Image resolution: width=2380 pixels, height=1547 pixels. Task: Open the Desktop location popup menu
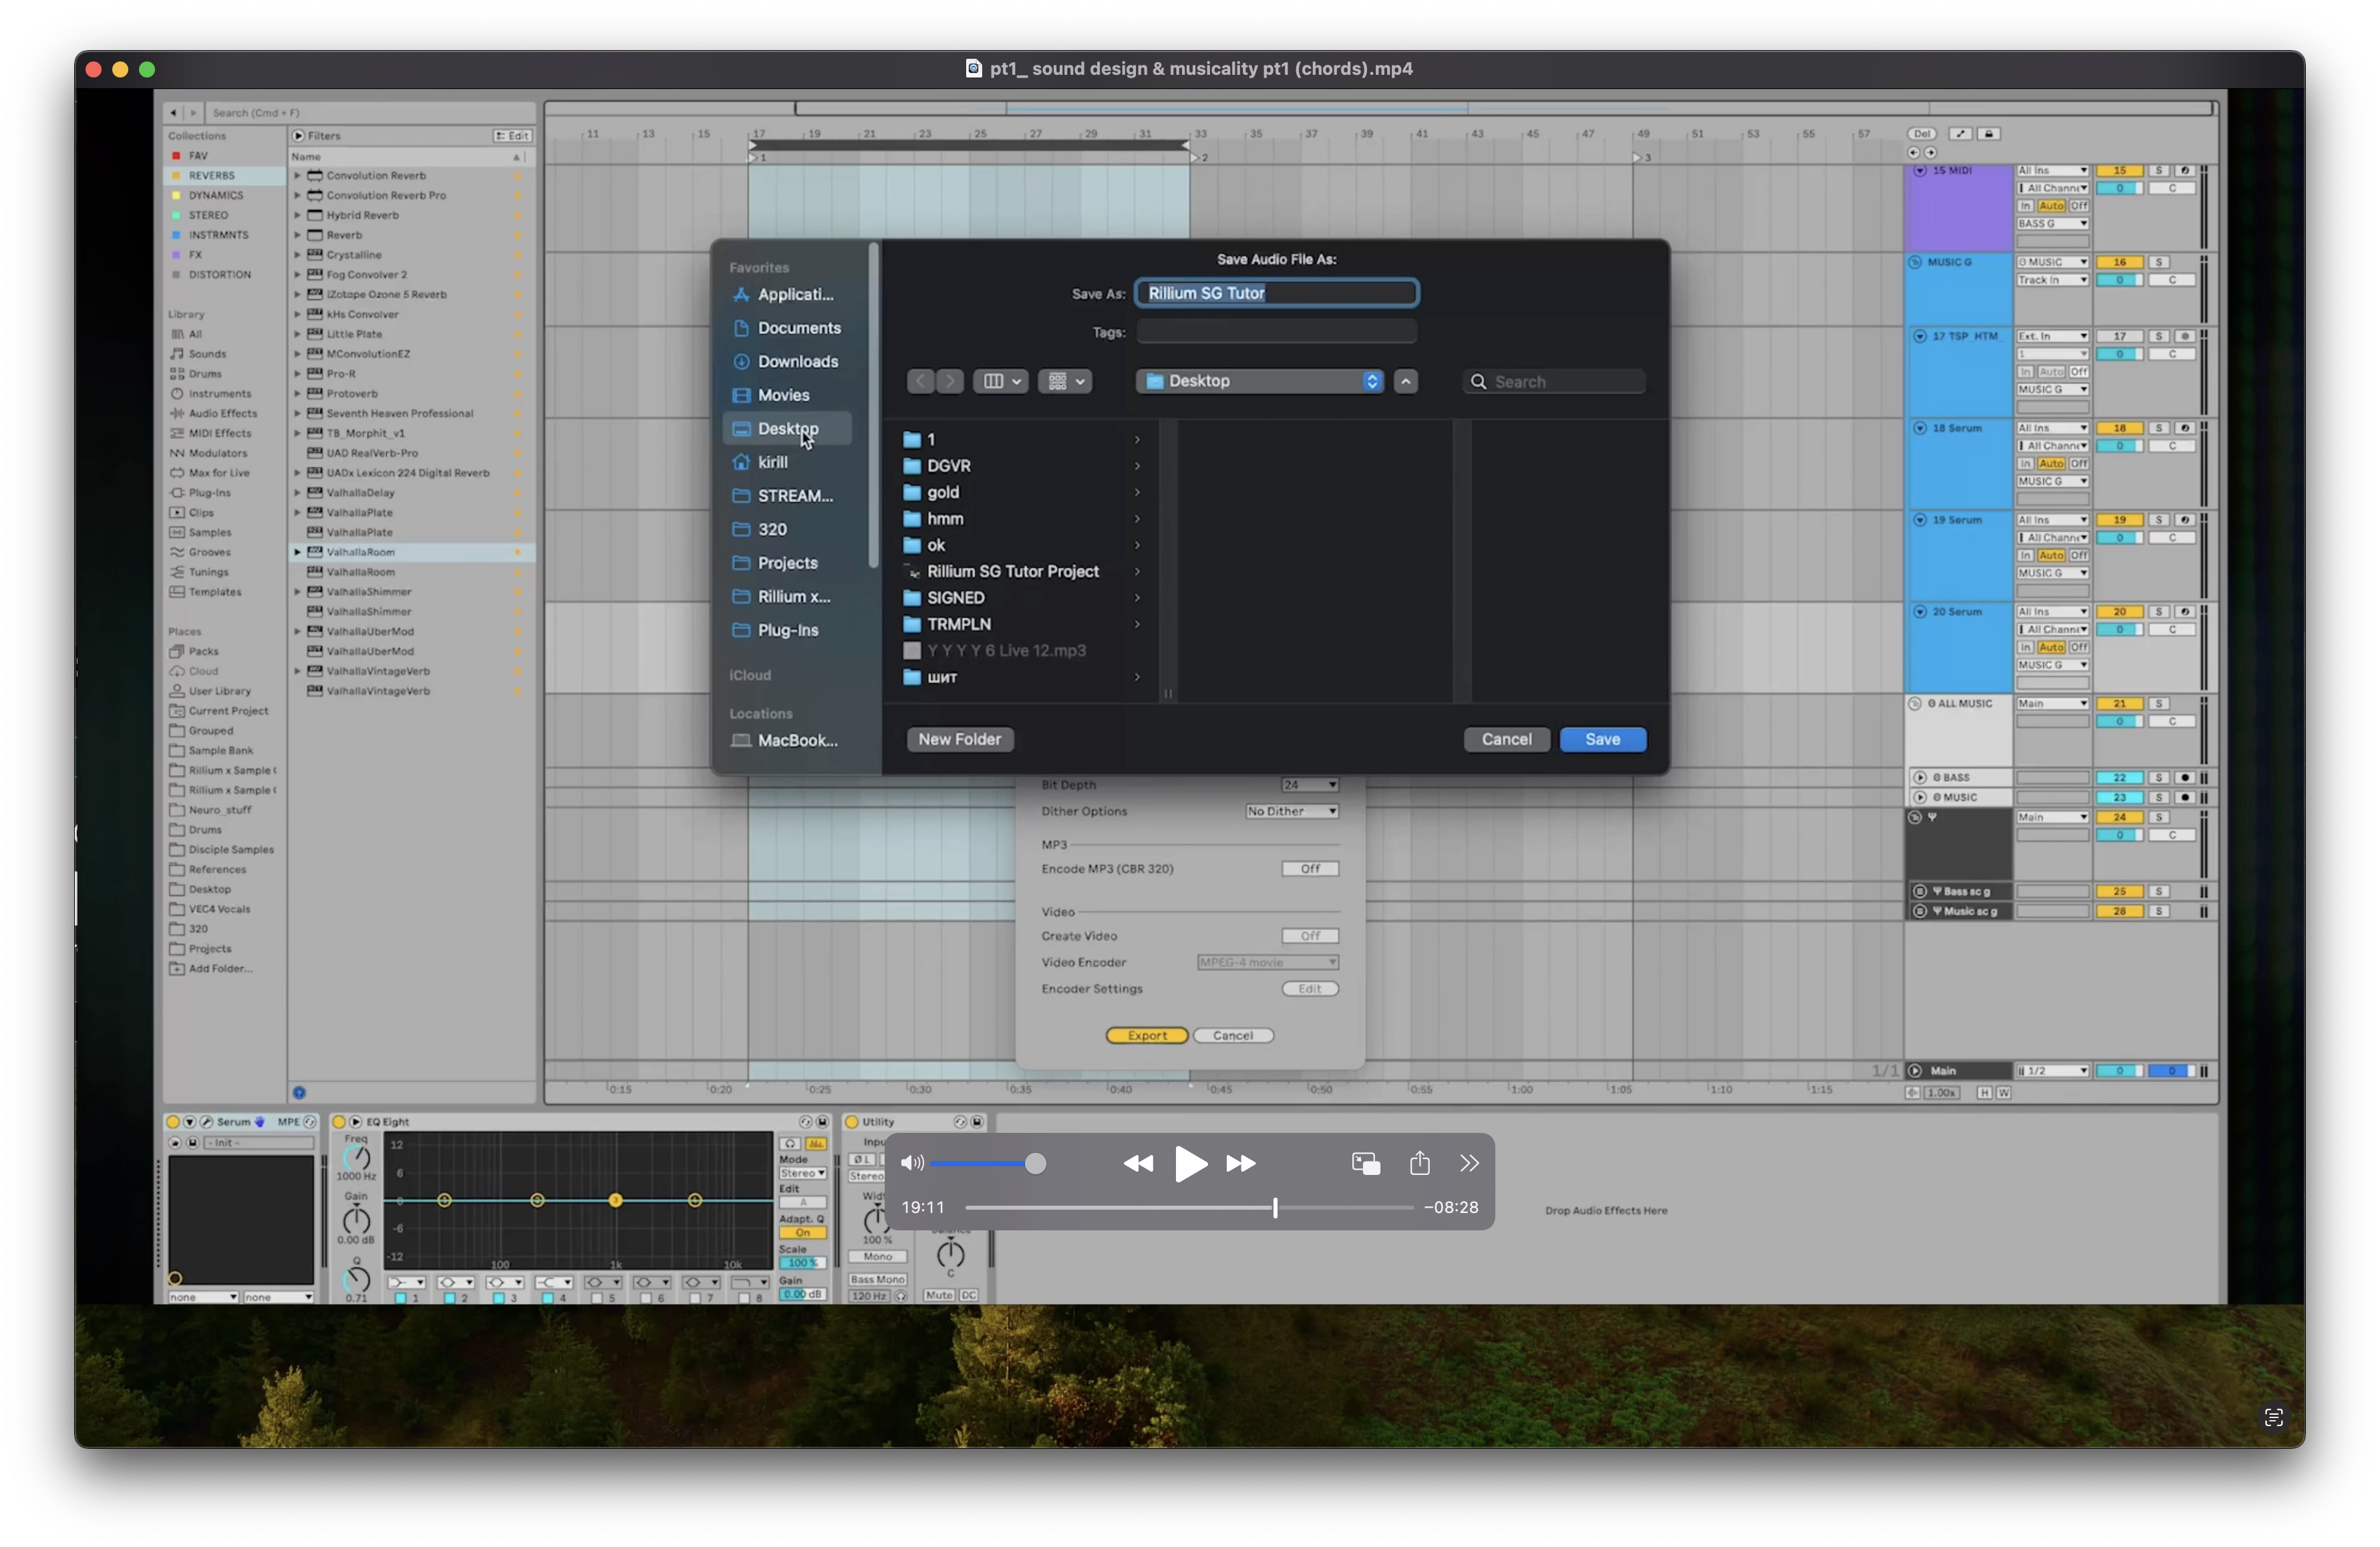1260,381
